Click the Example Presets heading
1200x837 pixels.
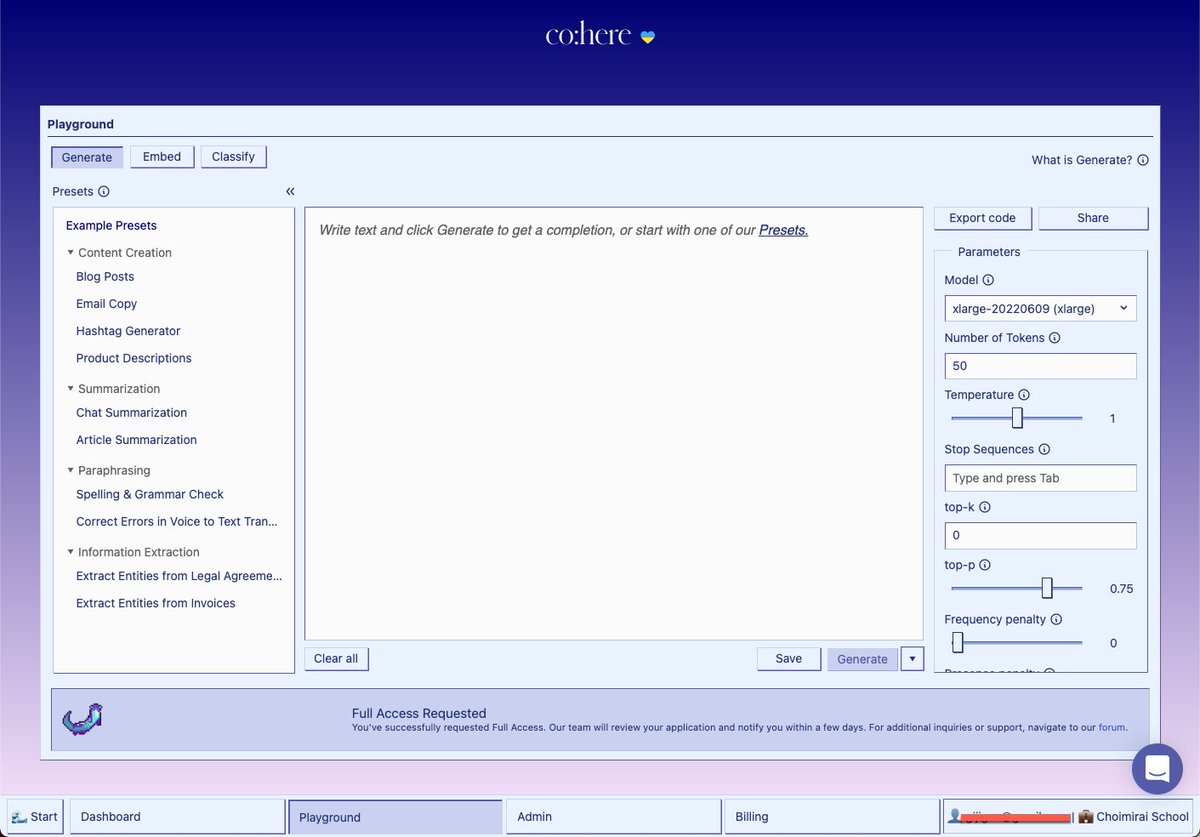click(111, 226)
